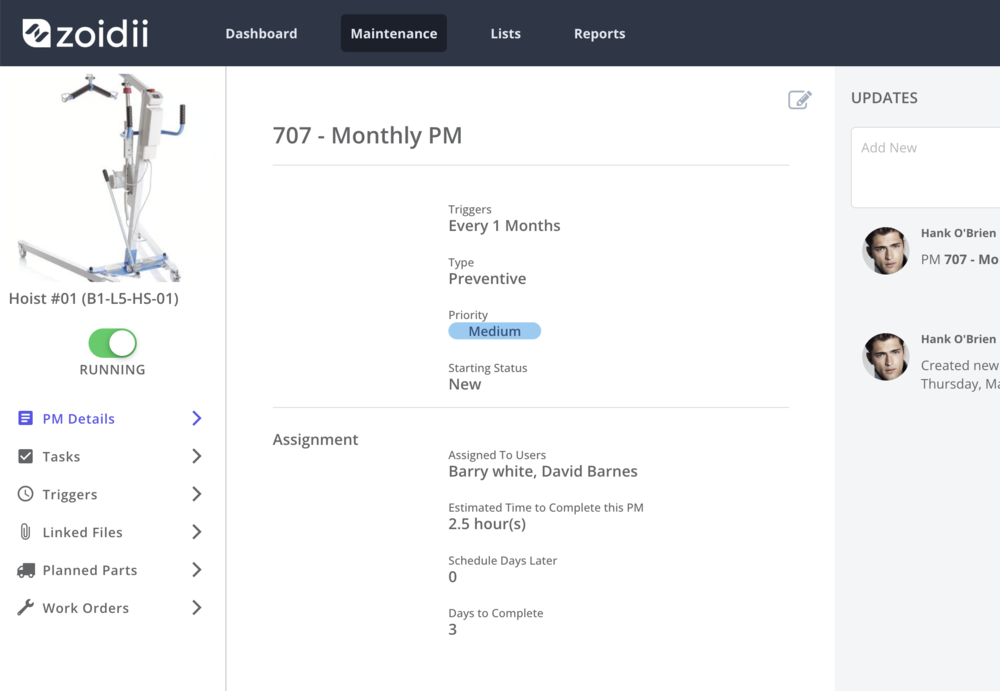Click the PM Details document icon

coord(26,419)
